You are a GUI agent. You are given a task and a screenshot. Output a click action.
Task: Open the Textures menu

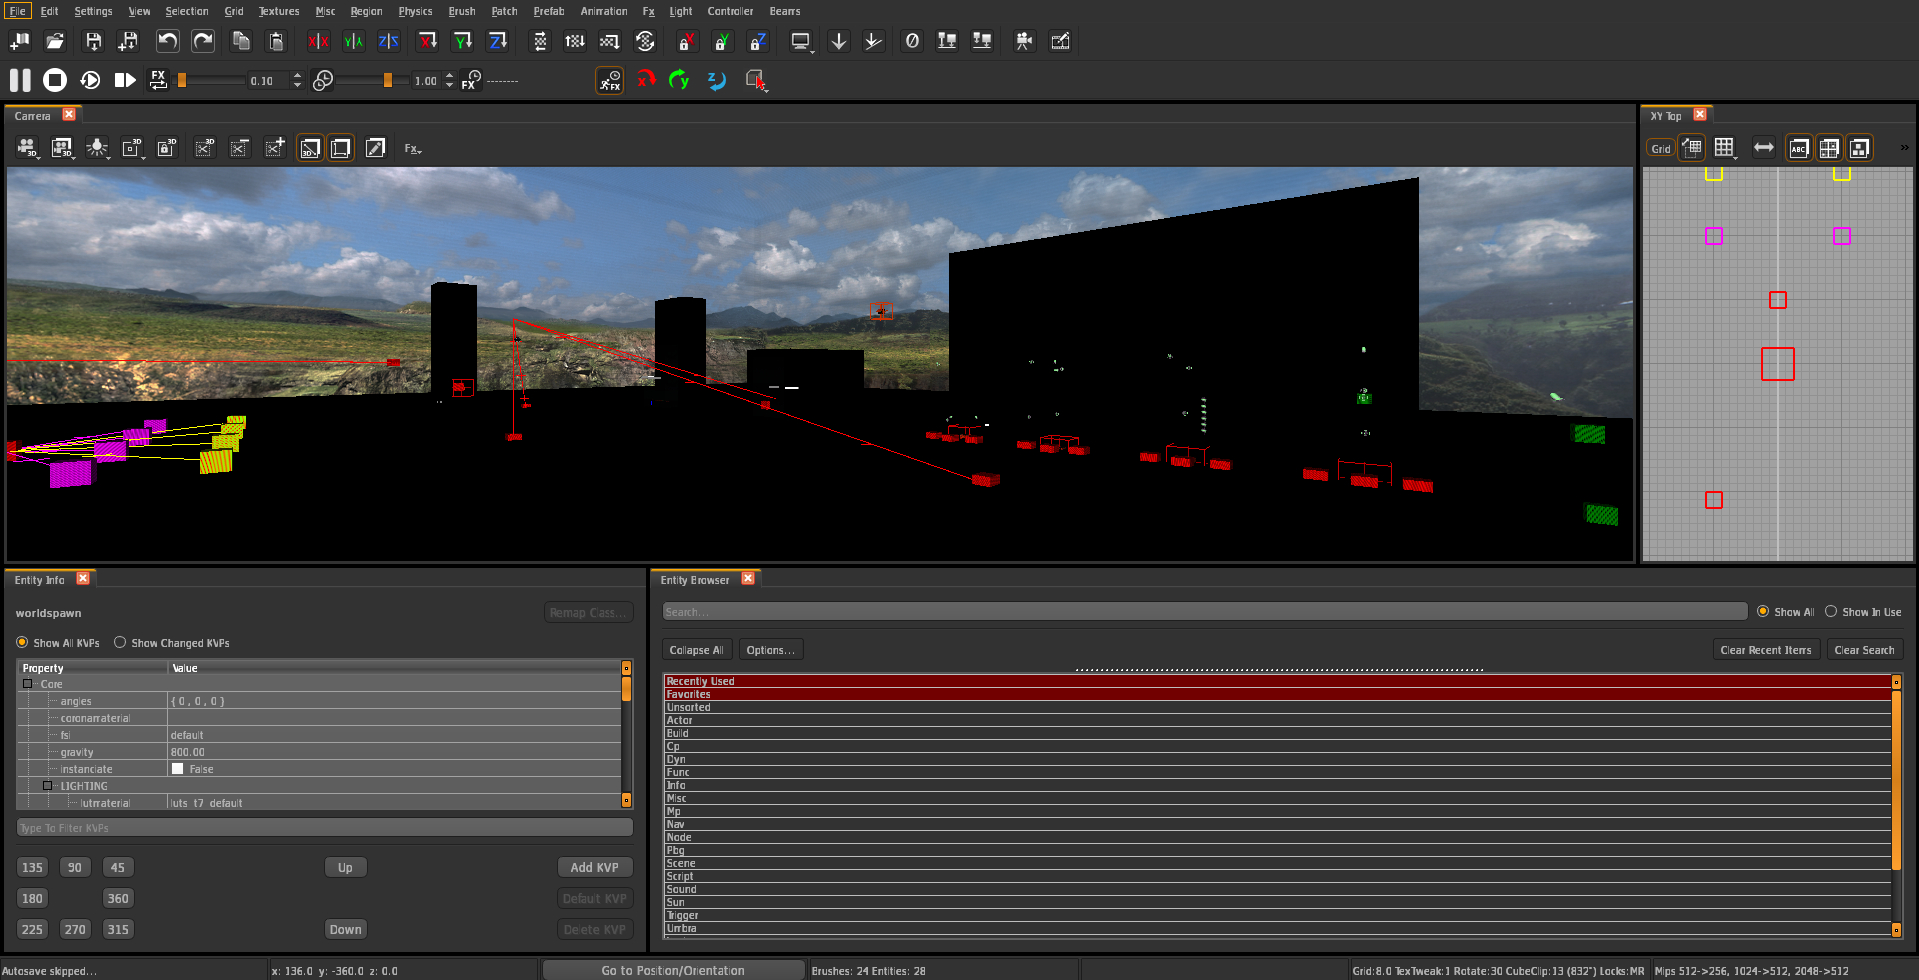(279, 11)
